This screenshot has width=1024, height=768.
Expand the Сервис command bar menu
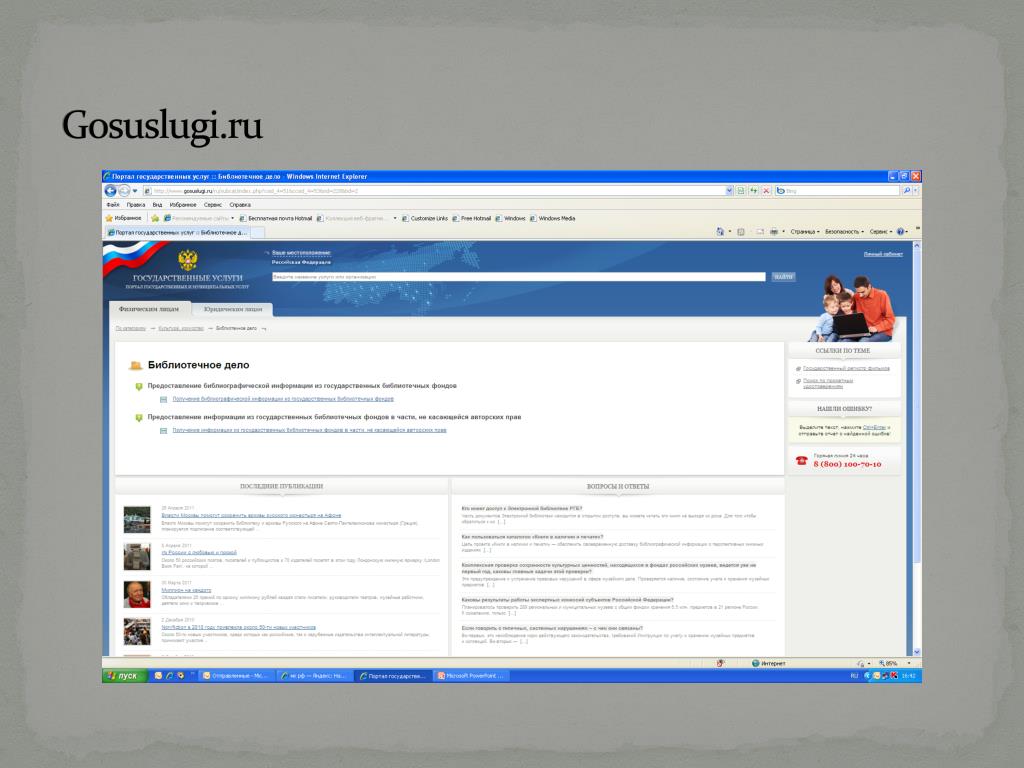coord(880,231)
